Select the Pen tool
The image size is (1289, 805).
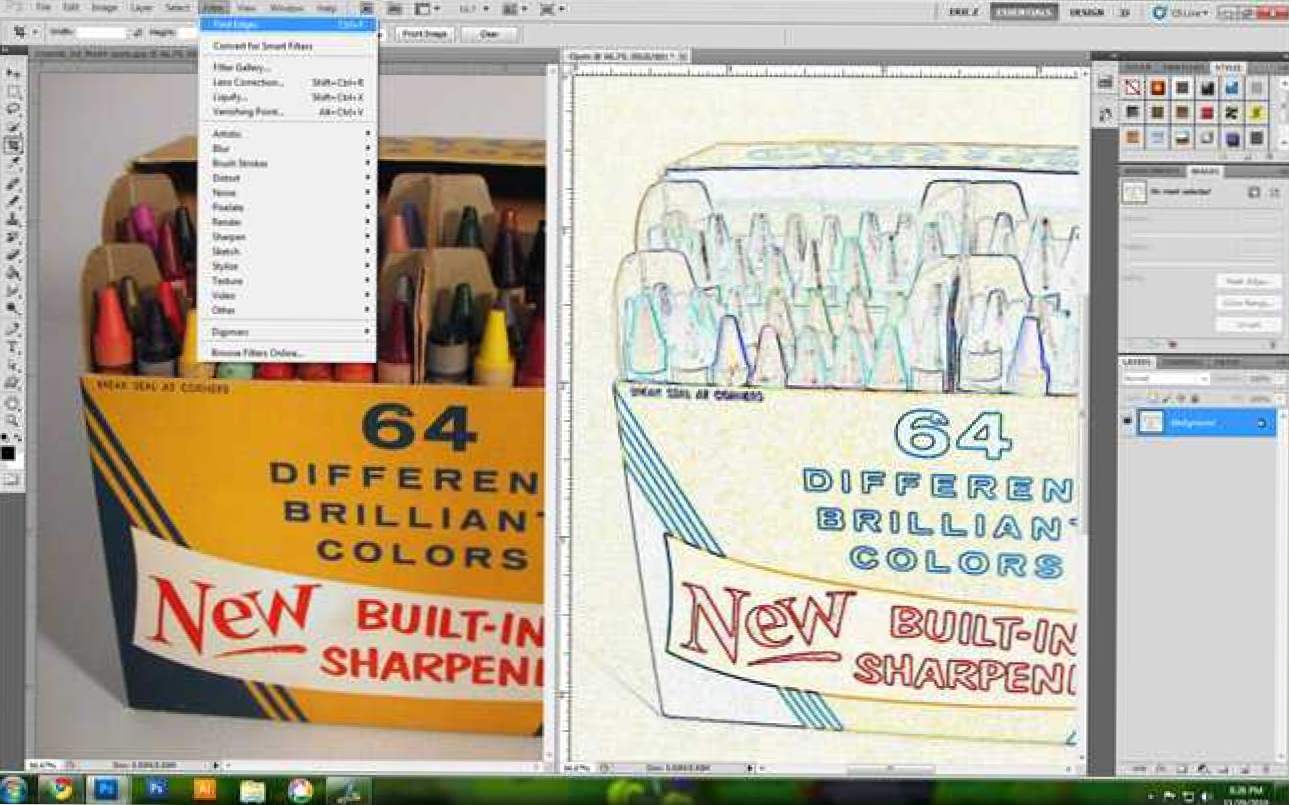(13, 327)
